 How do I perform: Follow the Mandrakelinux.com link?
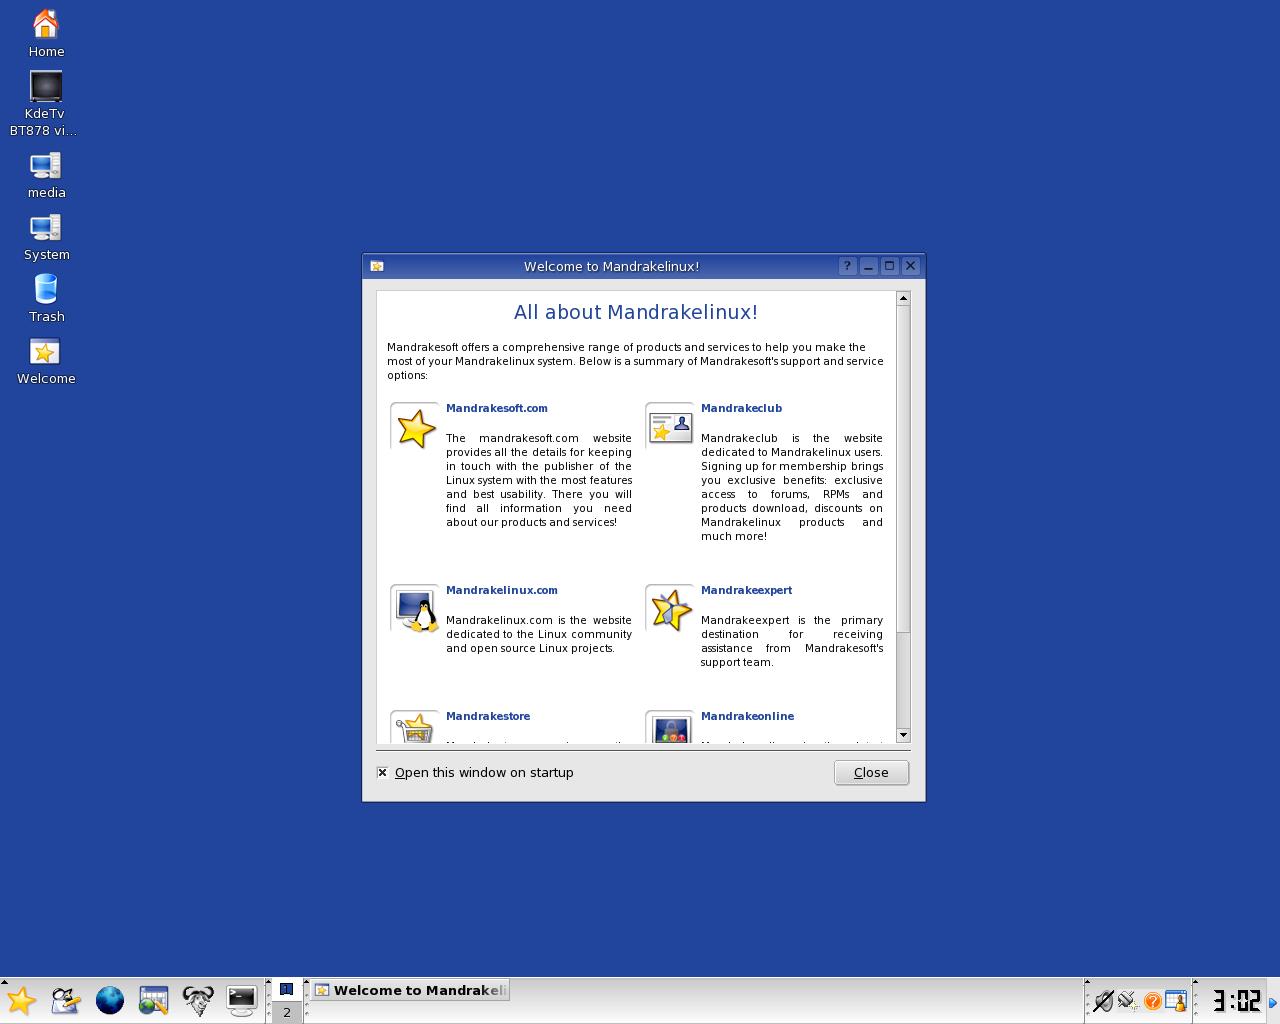tap(502, 590)
